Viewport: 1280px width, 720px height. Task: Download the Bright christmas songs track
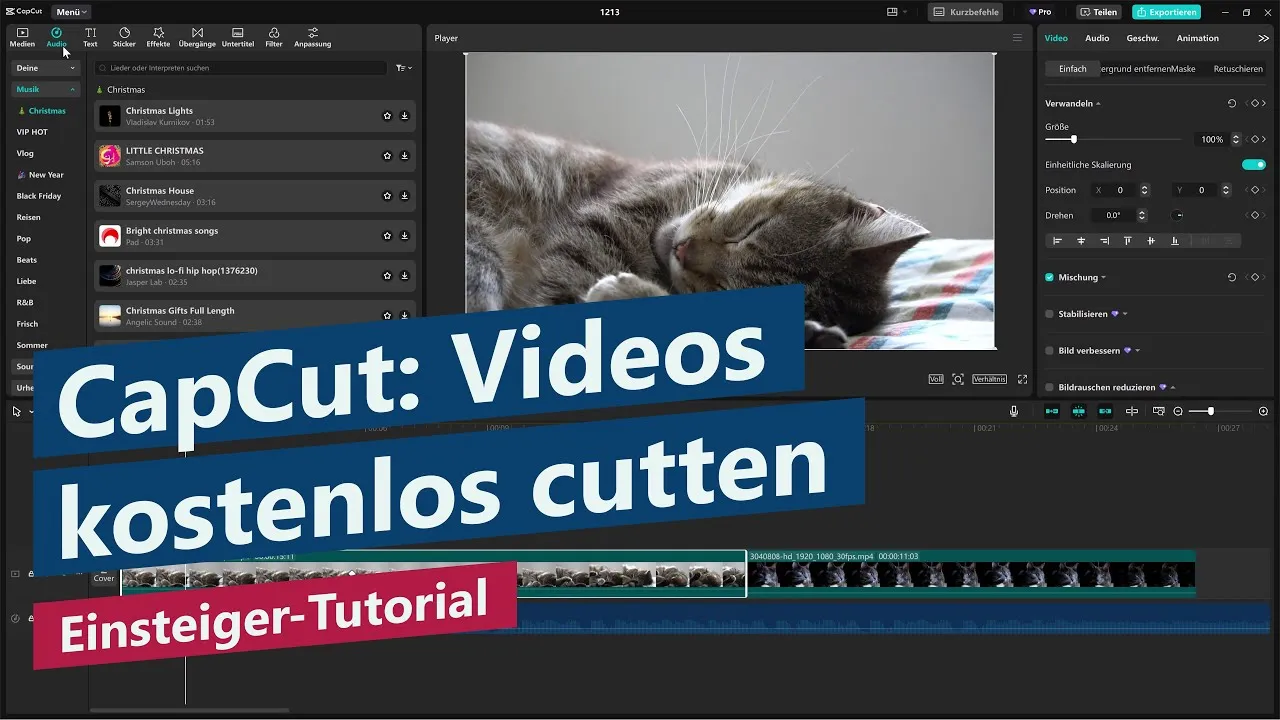pyautogui.click(x=404, y=236)
